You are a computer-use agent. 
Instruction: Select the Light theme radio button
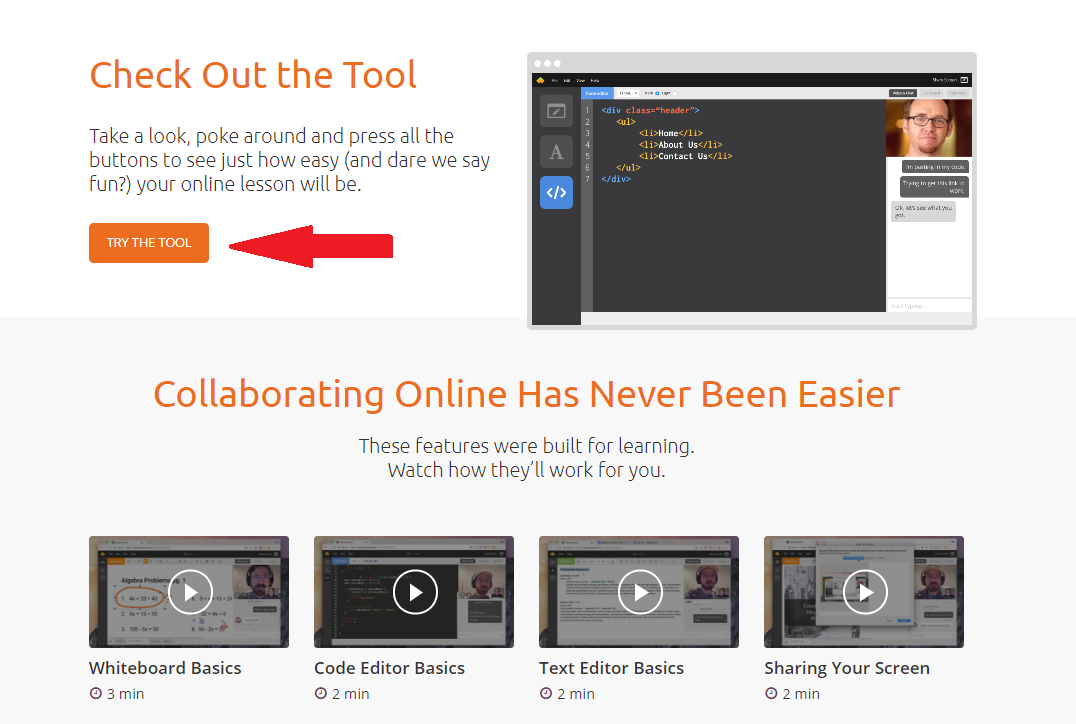675,93
